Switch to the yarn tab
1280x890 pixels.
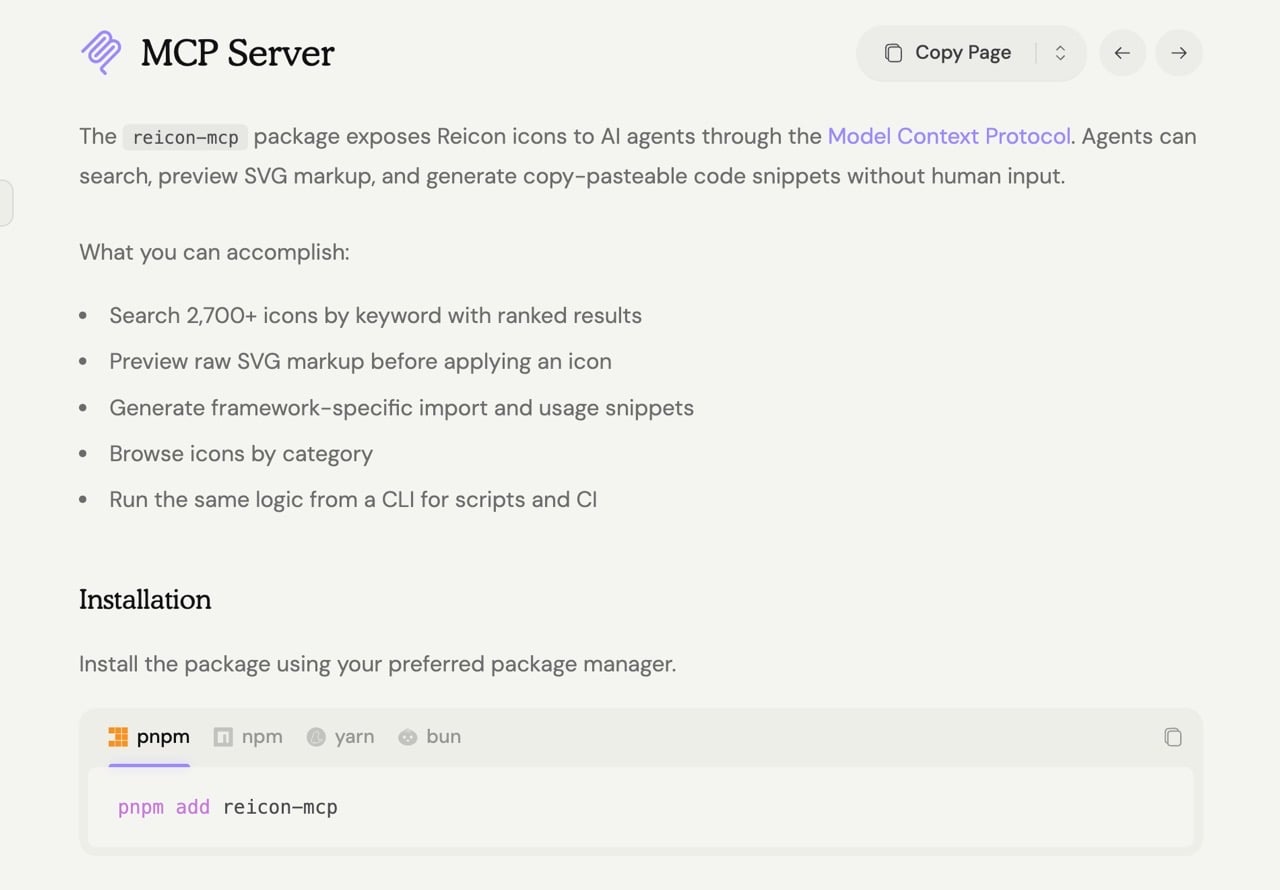click(x=341, y=737)
